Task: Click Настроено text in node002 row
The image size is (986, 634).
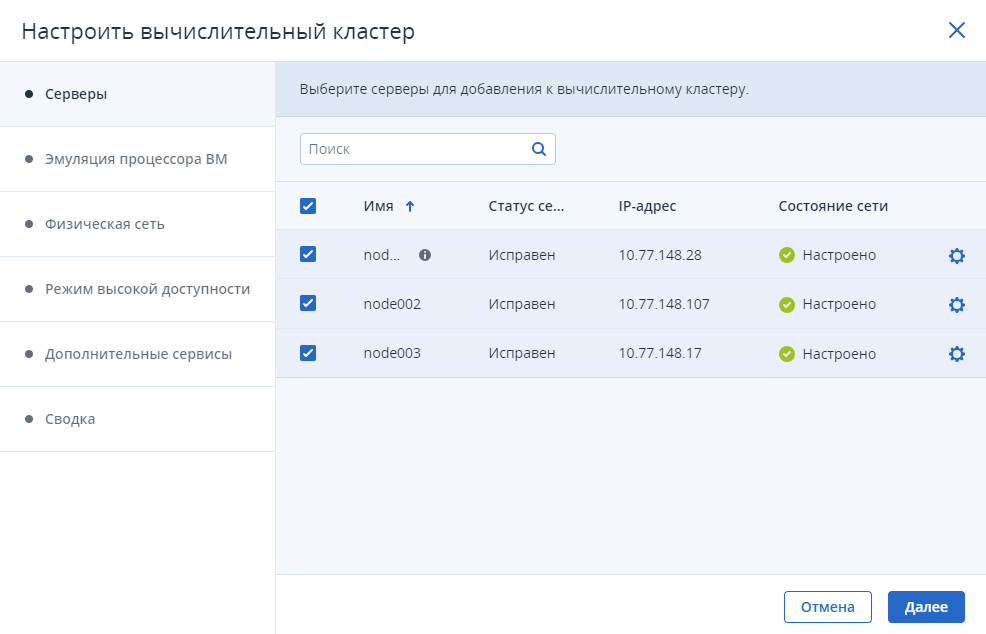Action: click(839, 304)
